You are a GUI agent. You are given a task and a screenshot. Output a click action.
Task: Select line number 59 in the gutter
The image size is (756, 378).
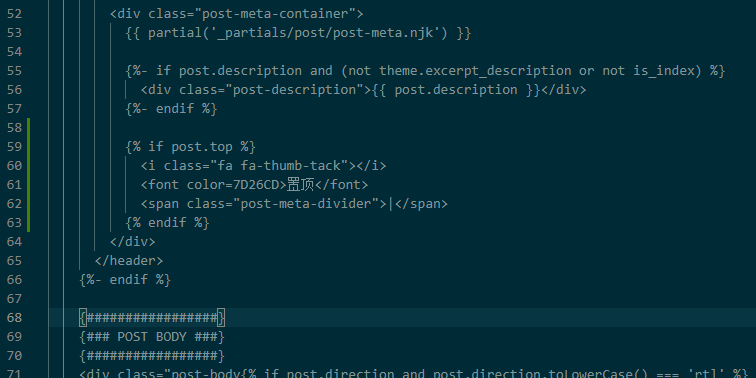coord(14,147)
